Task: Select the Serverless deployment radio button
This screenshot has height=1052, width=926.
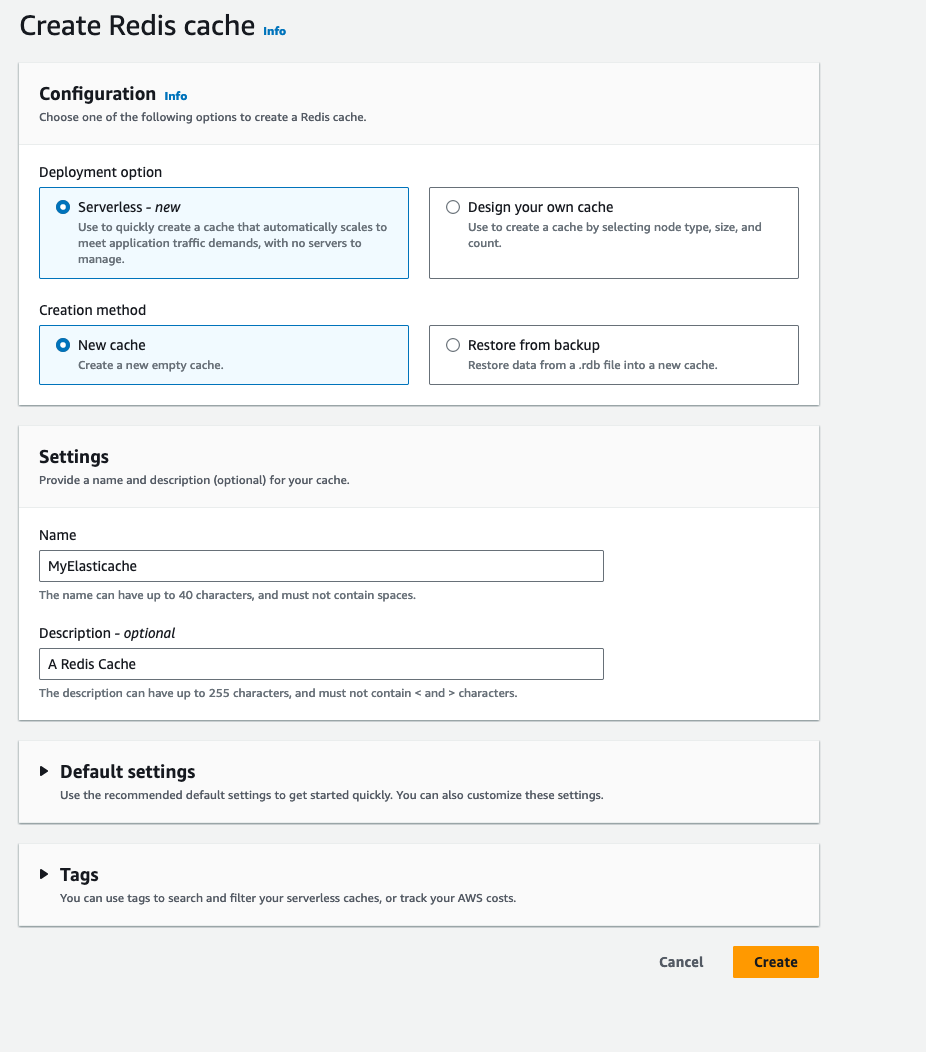Action: click(63, 207)
